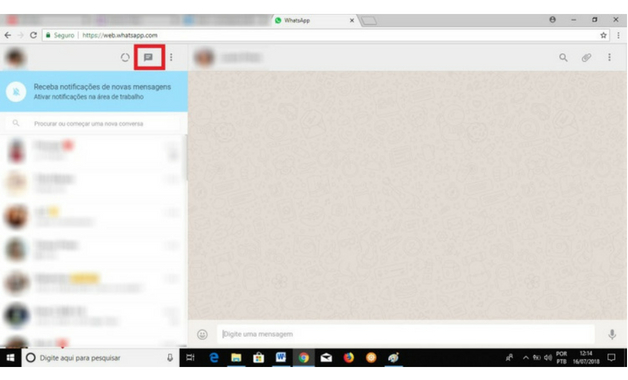Open the attach paperclip icon

pos(586,58)
